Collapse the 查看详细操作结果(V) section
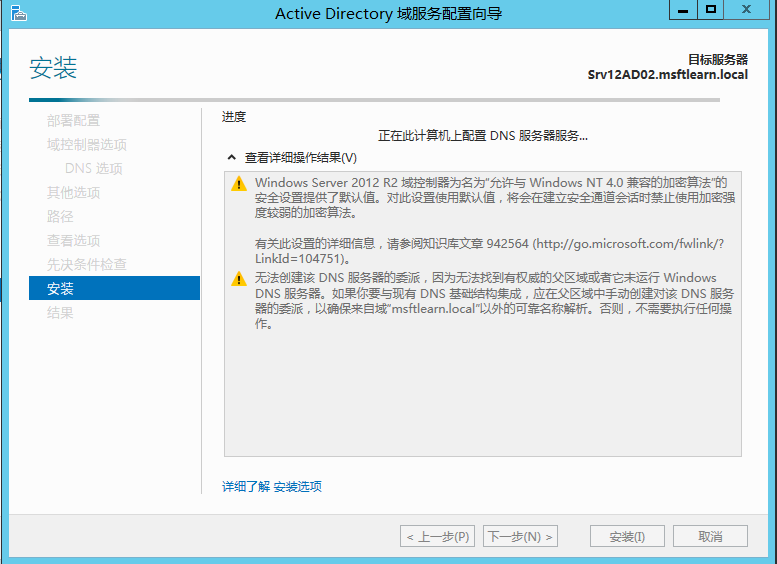This screenshot has width=777, height=564. [231, 158]
